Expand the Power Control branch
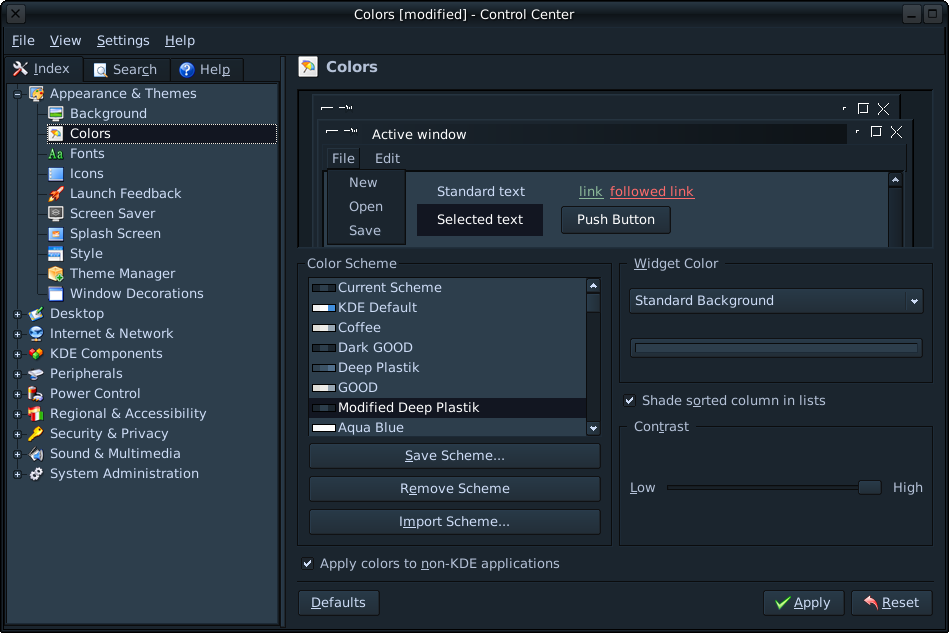949x633 pixels. point(17,394)
